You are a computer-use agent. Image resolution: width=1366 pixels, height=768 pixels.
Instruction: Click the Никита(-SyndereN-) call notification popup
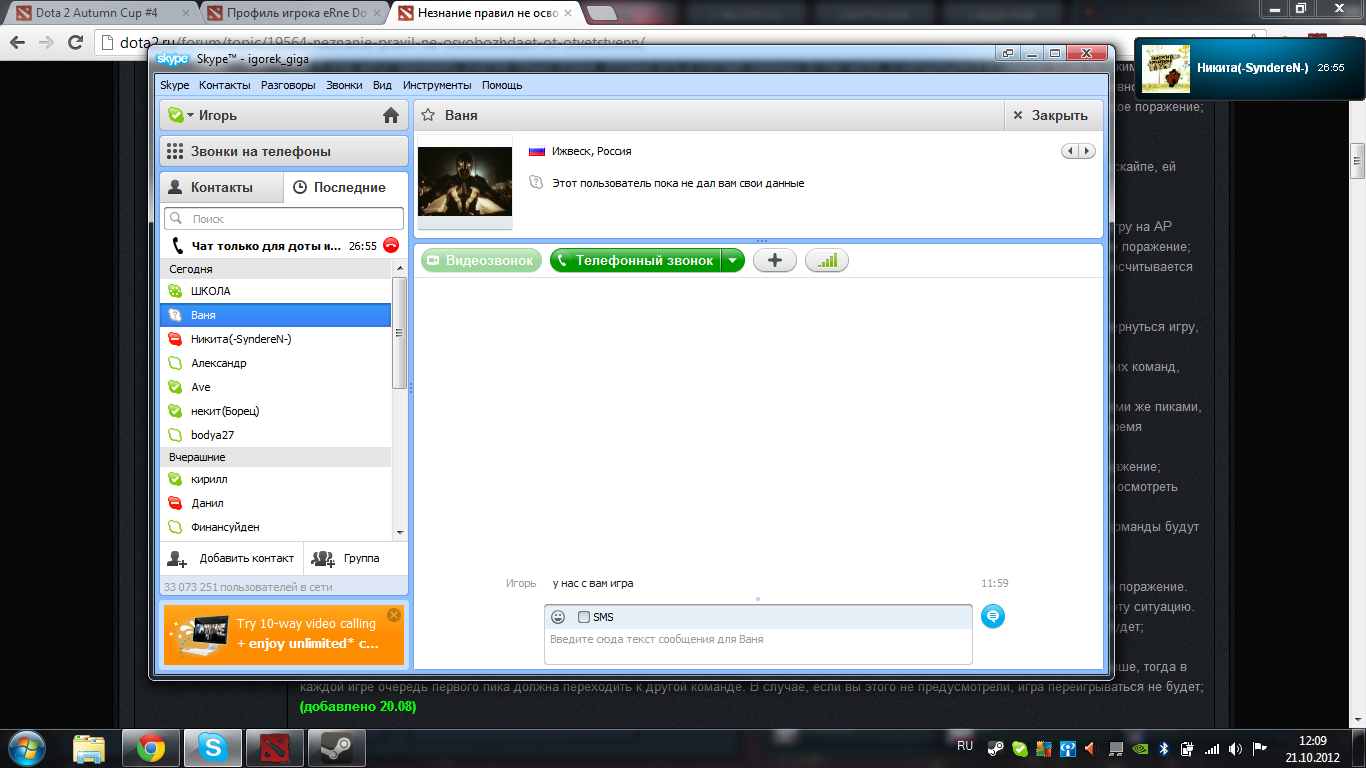pyautogui.click(x=1249, y=68)
